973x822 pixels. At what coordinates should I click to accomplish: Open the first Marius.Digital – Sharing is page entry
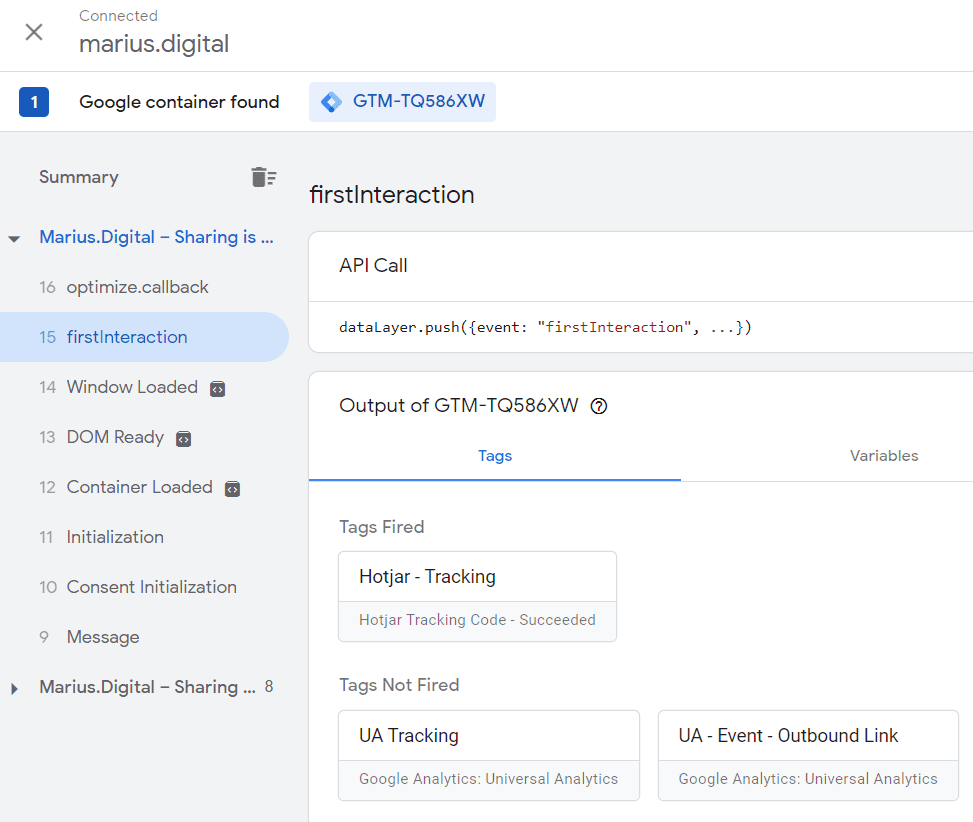(x=156, y=237)
